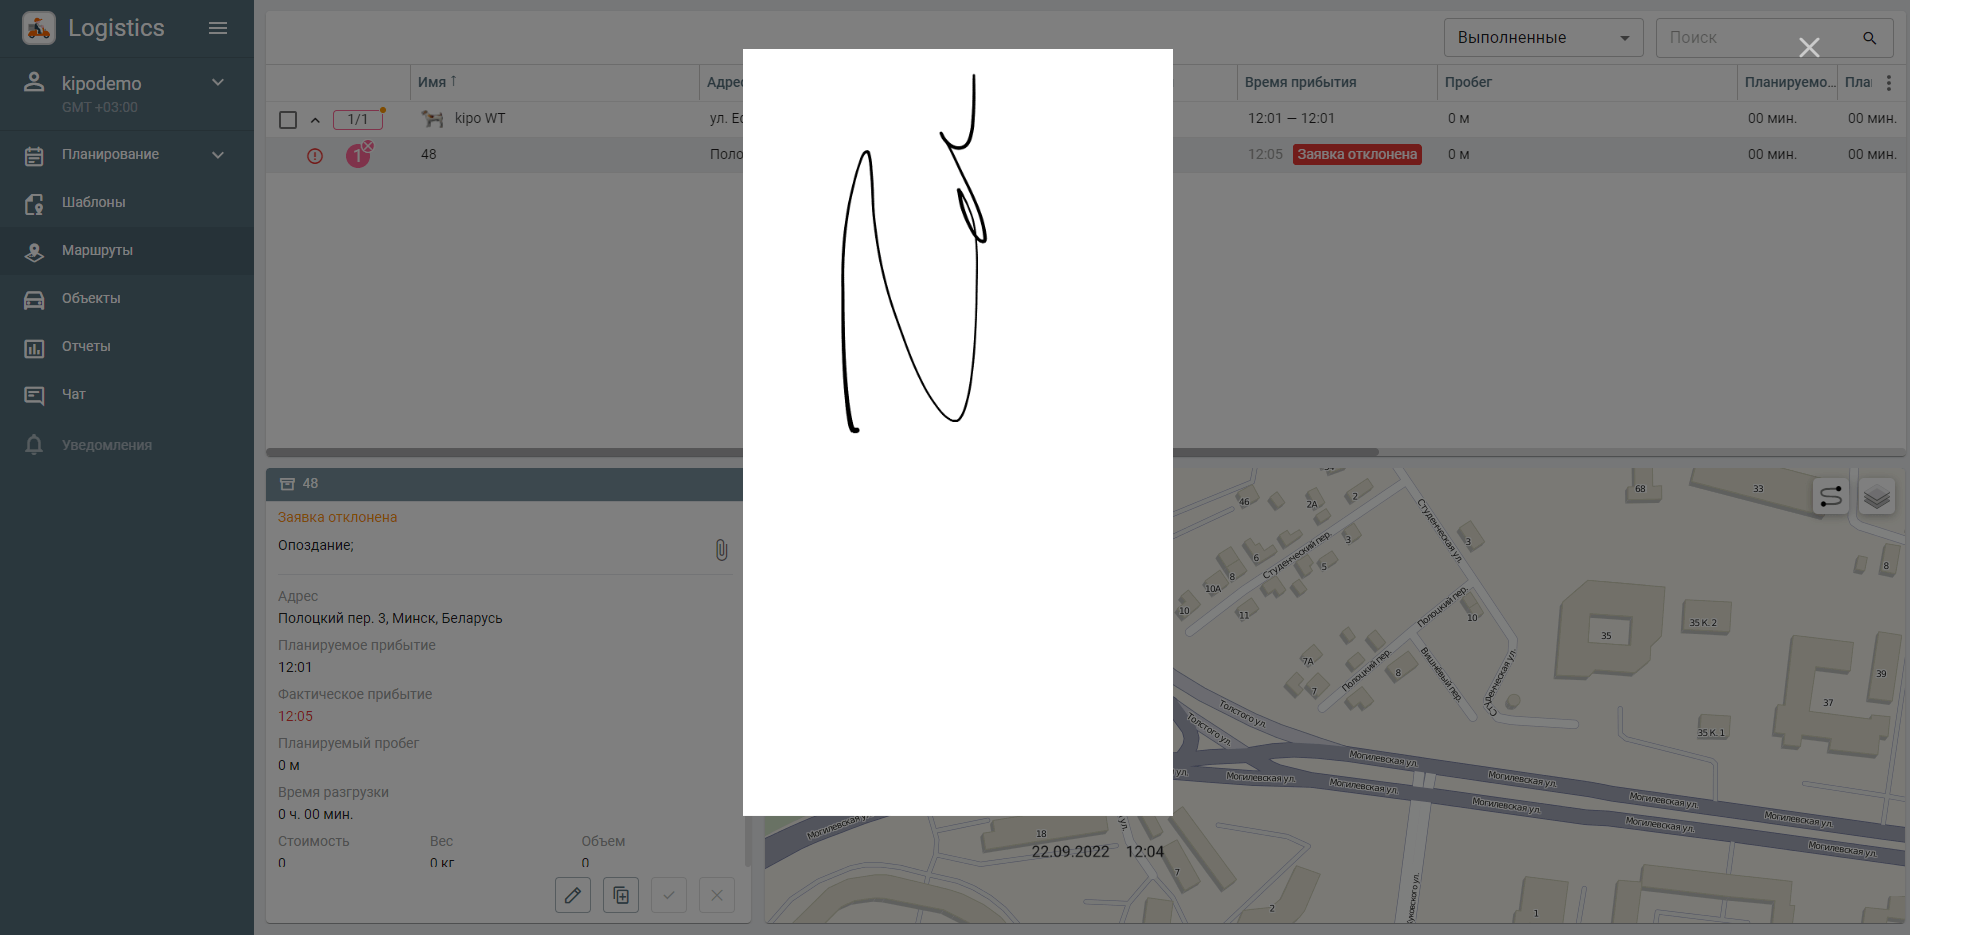Image resolution: width=1975 pixels, height=935 pixels.
Task: Click the hamburger menu icon beside Logistics
Action: click(x=218, y=28)
